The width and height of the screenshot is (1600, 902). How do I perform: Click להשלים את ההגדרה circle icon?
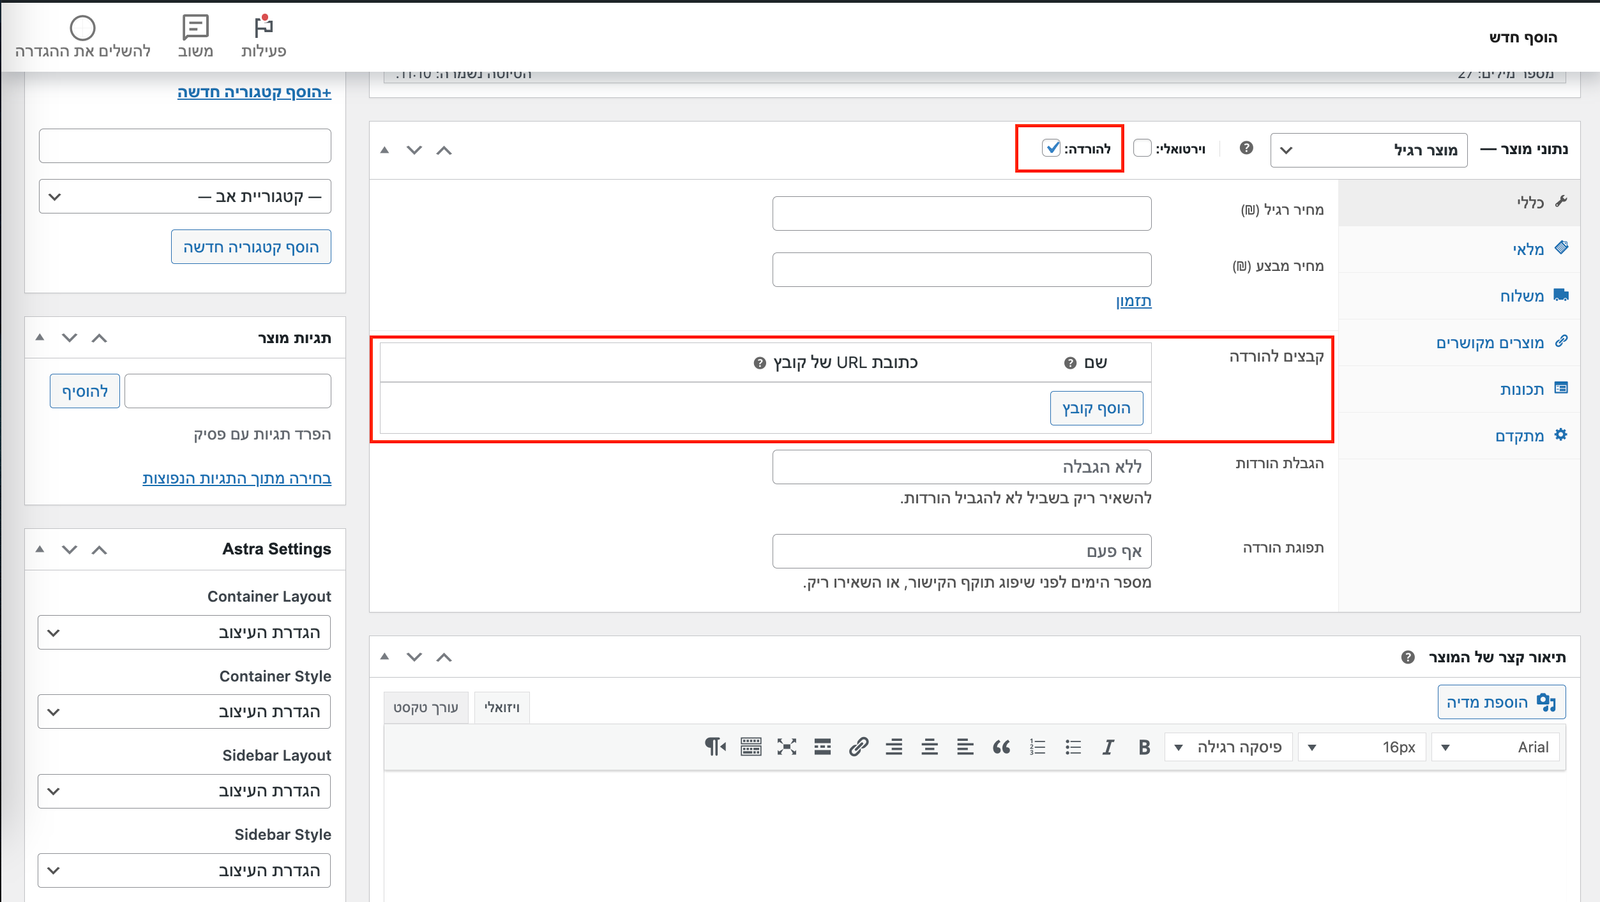pyautogui.click(x=83, y=27)
